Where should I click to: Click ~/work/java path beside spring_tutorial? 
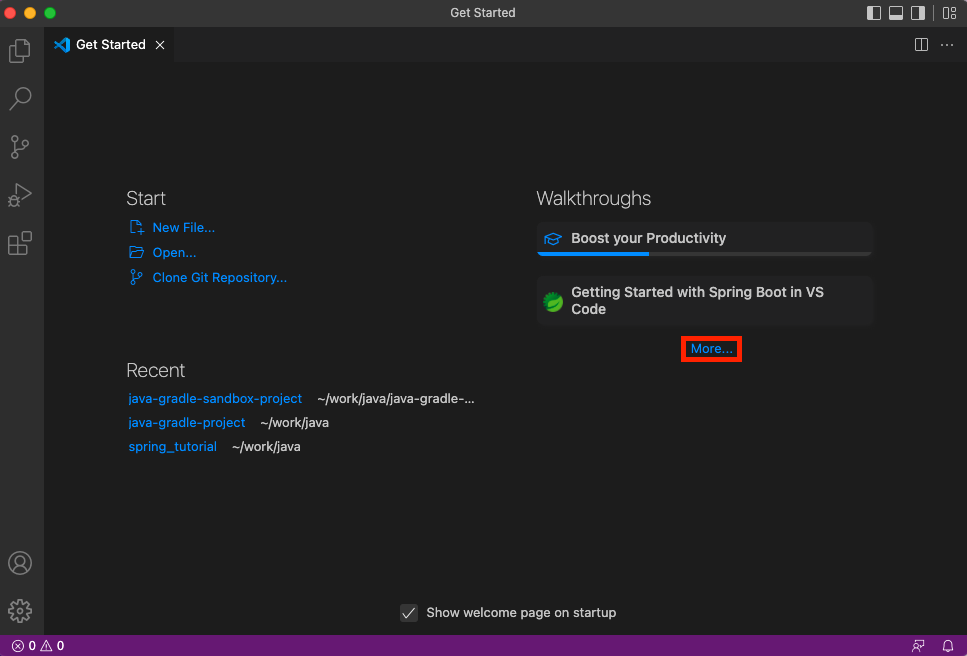point(266,446)
